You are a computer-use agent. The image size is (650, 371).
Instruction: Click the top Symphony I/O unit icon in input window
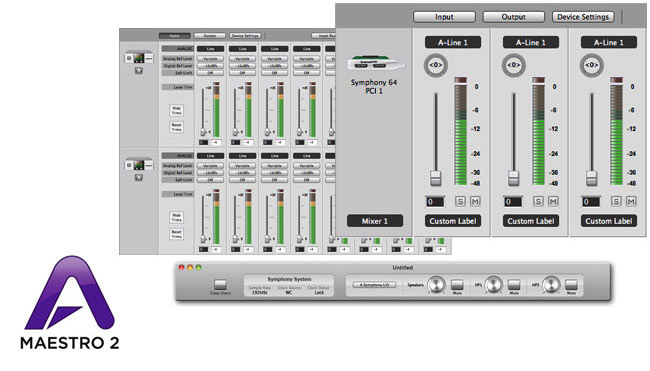(x=139, y=58)
